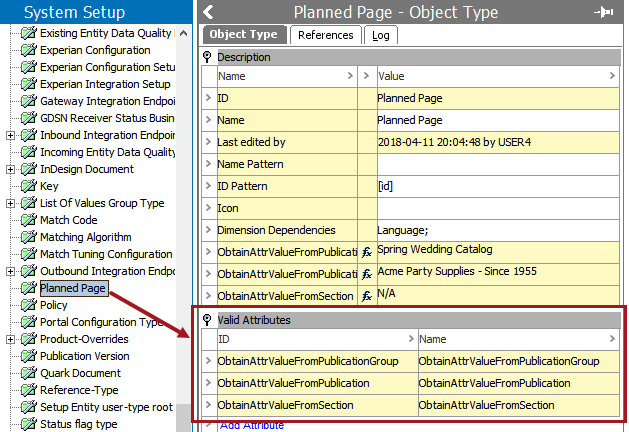Click the icon next to Status flag type
This screenshot has height=432, width=629.
tap(29, 424)
